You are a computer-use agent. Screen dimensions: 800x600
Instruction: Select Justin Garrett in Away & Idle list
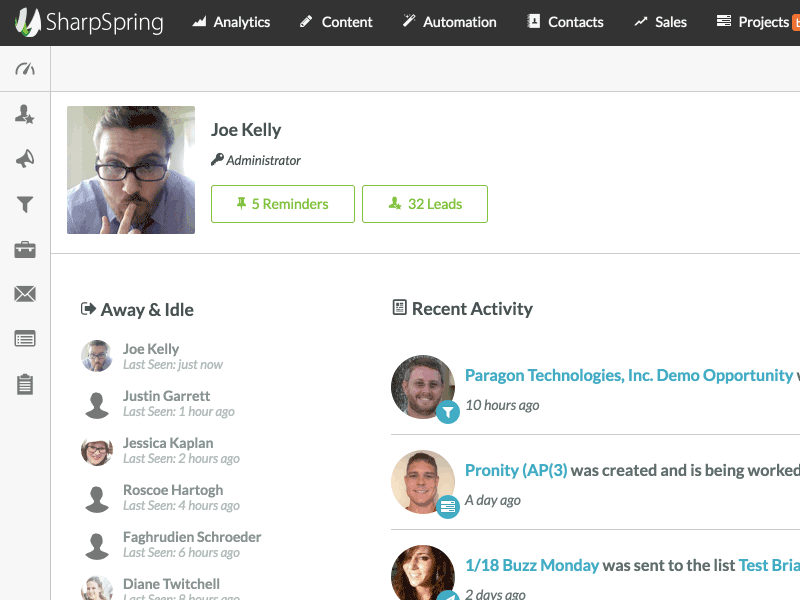(x=166, y=396)
